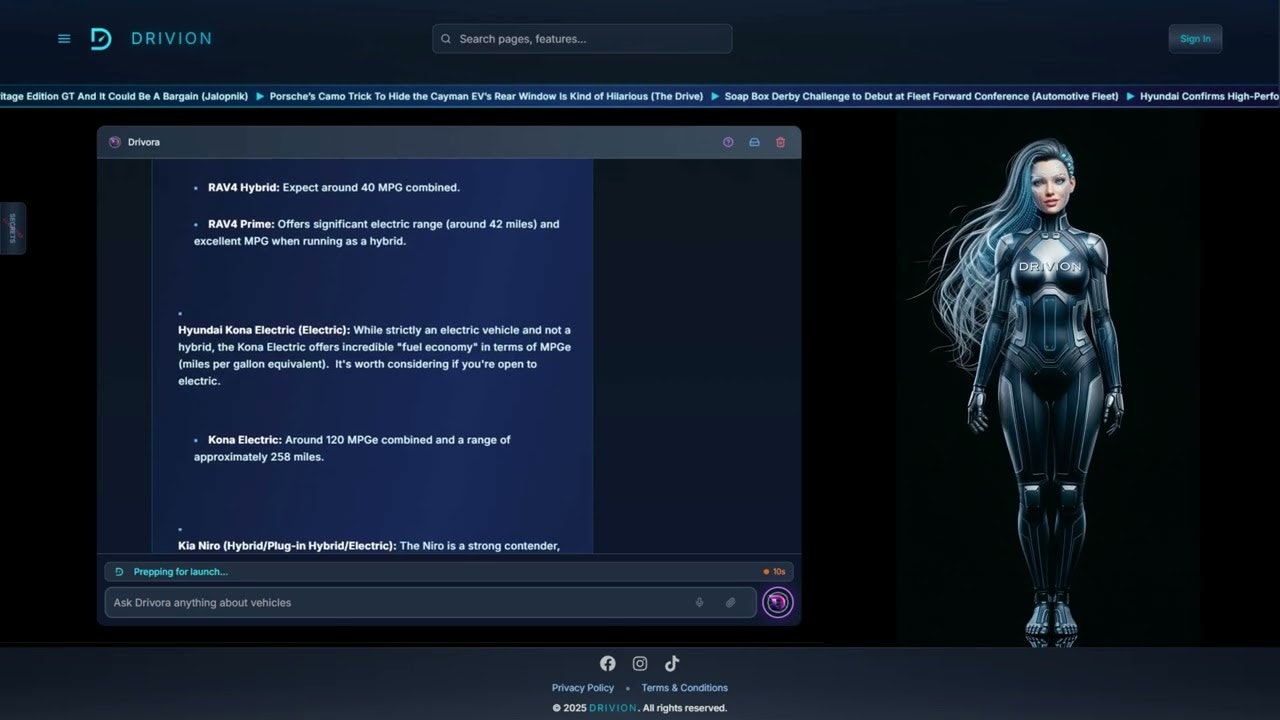Type area: Ask Drivora anything about vehicles
This screenshot has height=720, width=1280.
point(430,602)
